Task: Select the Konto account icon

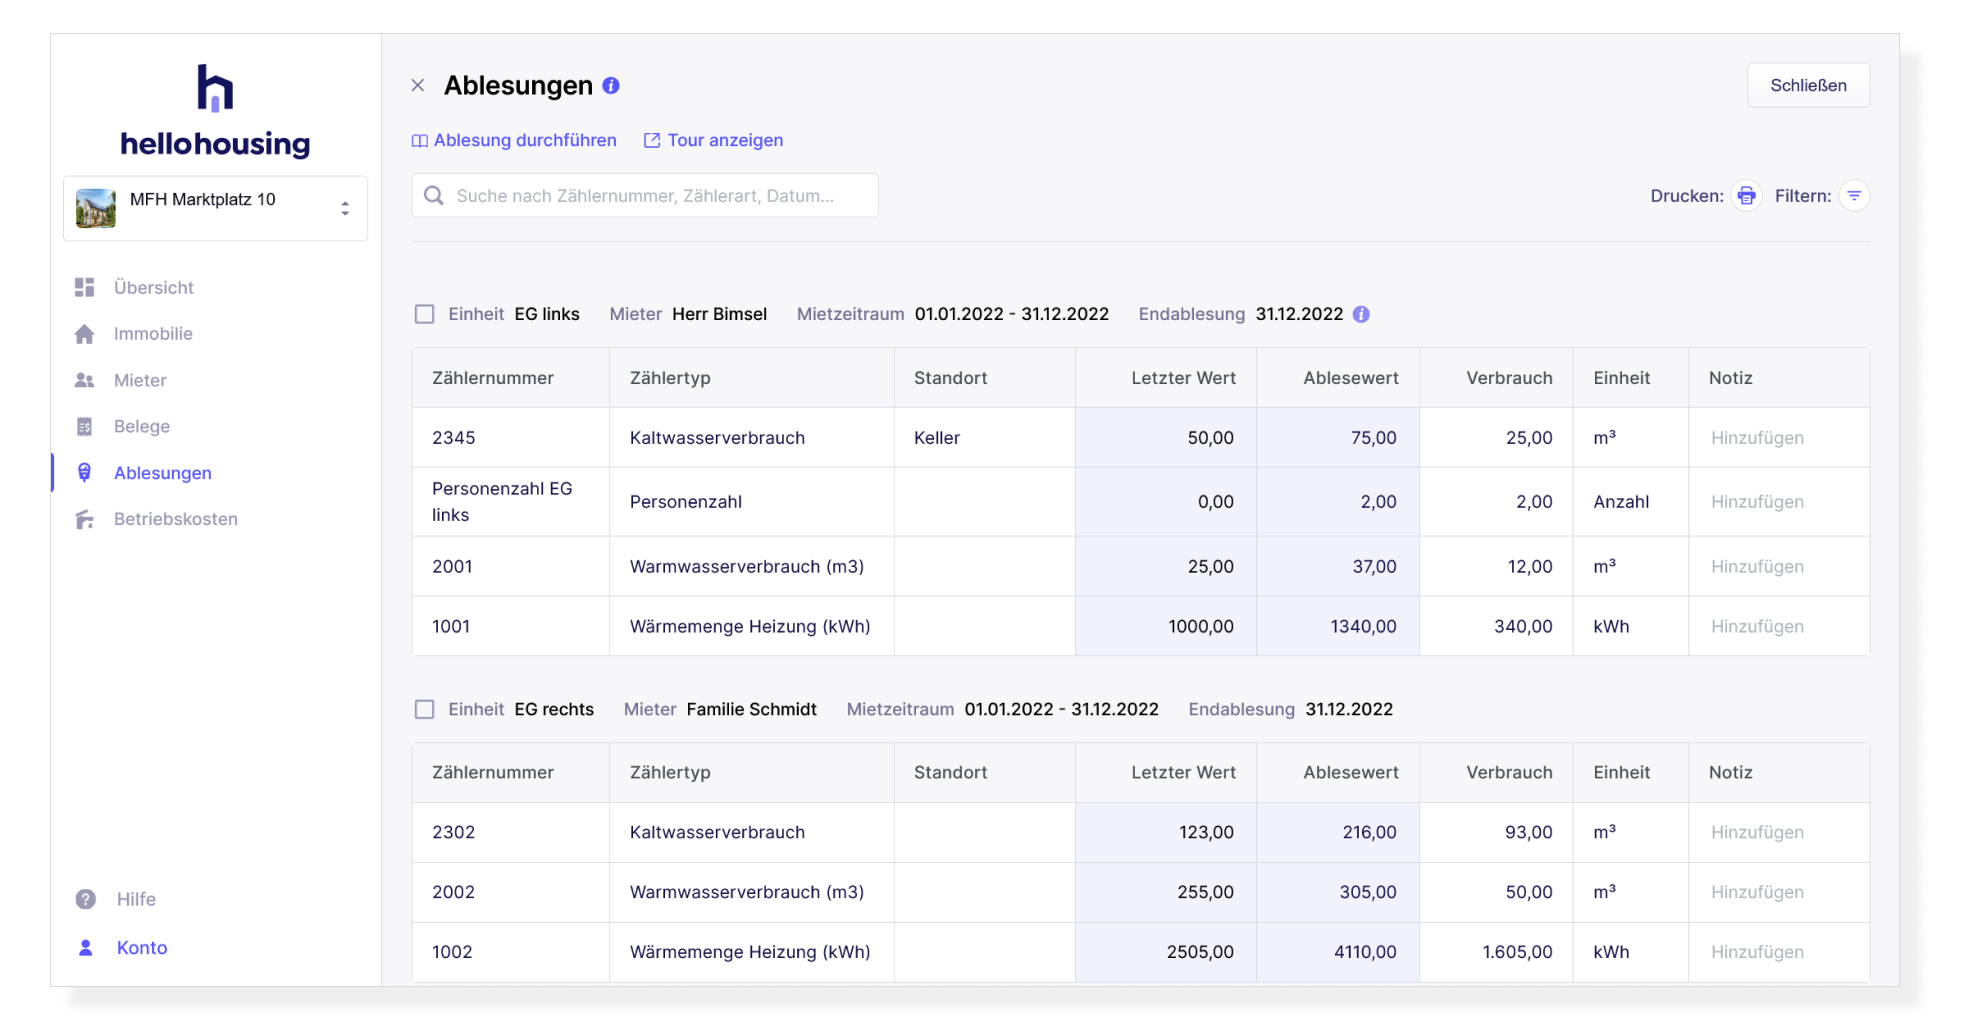Action: pos(86,947)
